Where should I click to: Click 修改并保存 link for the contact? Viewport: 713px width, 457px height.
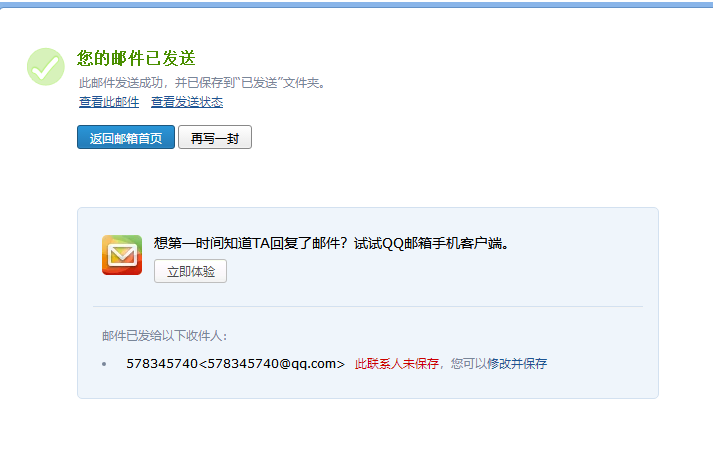pos(517,364)
